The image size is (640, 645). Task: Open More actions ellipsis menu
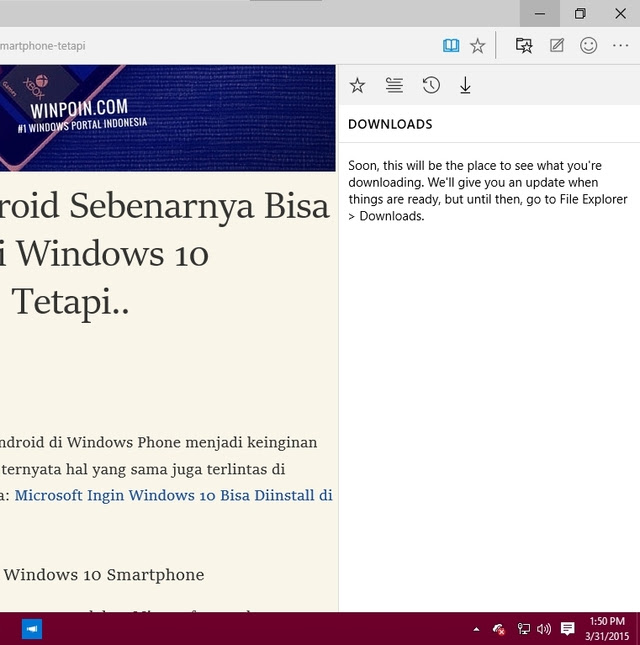[x=620, y=46]
